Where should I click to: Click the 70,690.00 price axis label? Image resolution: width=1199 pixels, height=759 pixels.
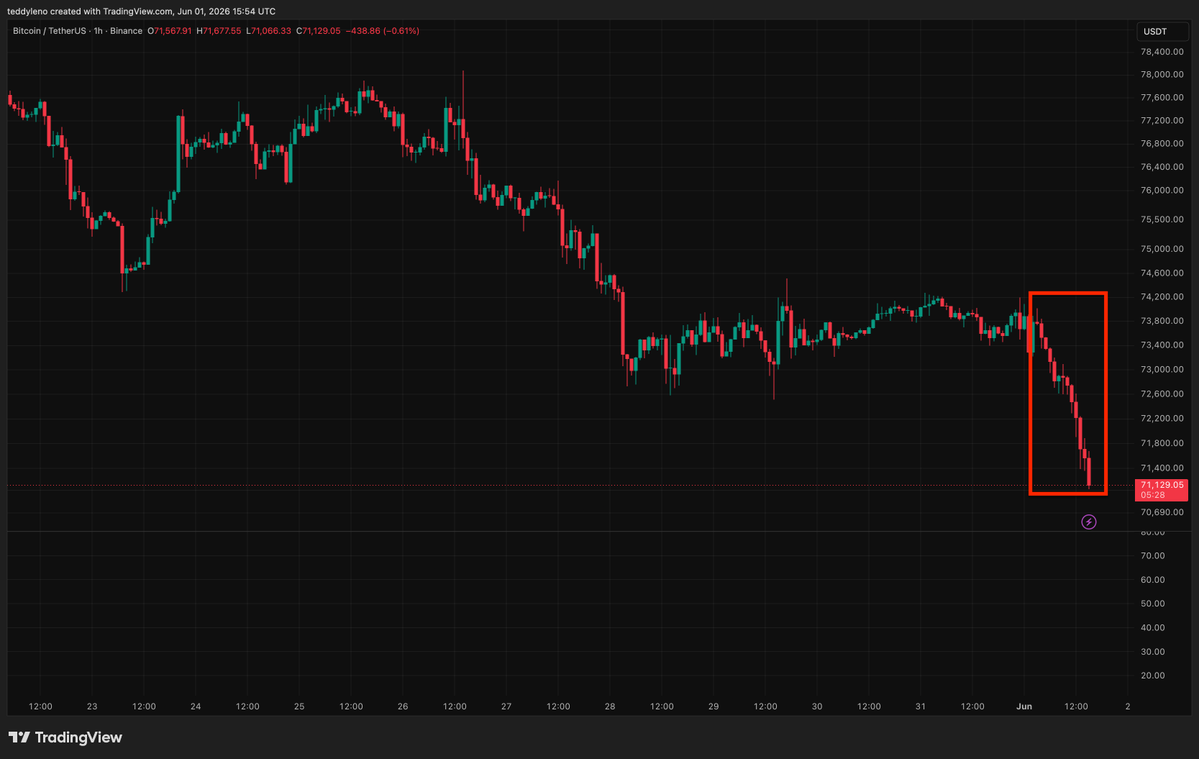coord(1162,513)
